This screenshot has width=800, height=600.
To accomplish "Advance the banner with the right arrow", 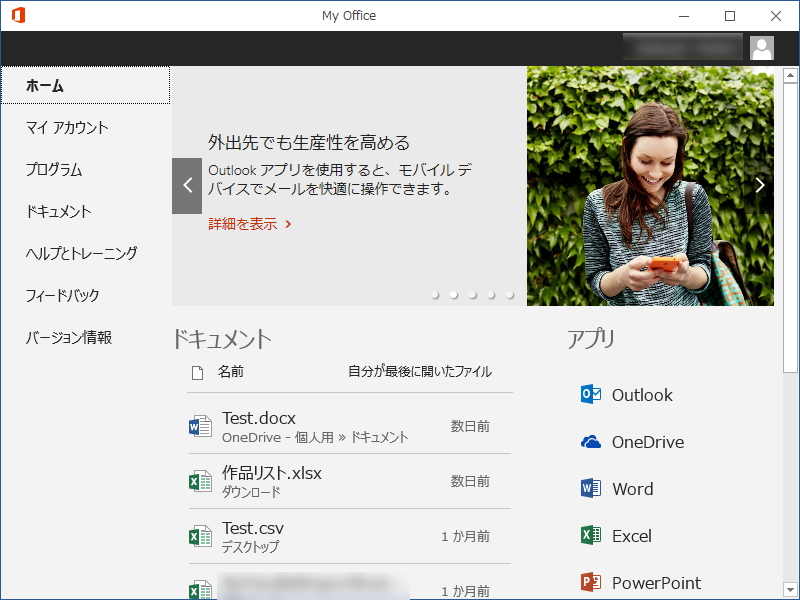I will tap(760, 184).
